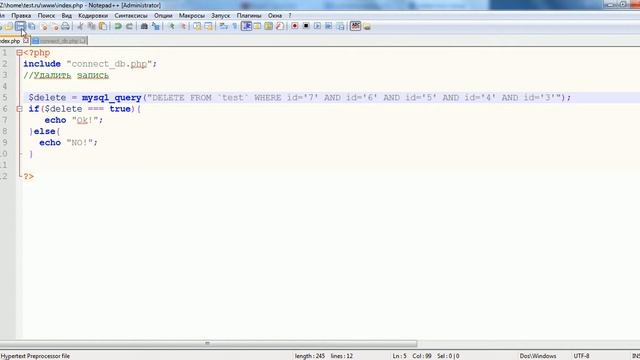This screenshot has width=640, height=360.
Task: Click the last toolbar icon after ABC
Action: coord(367,27)
